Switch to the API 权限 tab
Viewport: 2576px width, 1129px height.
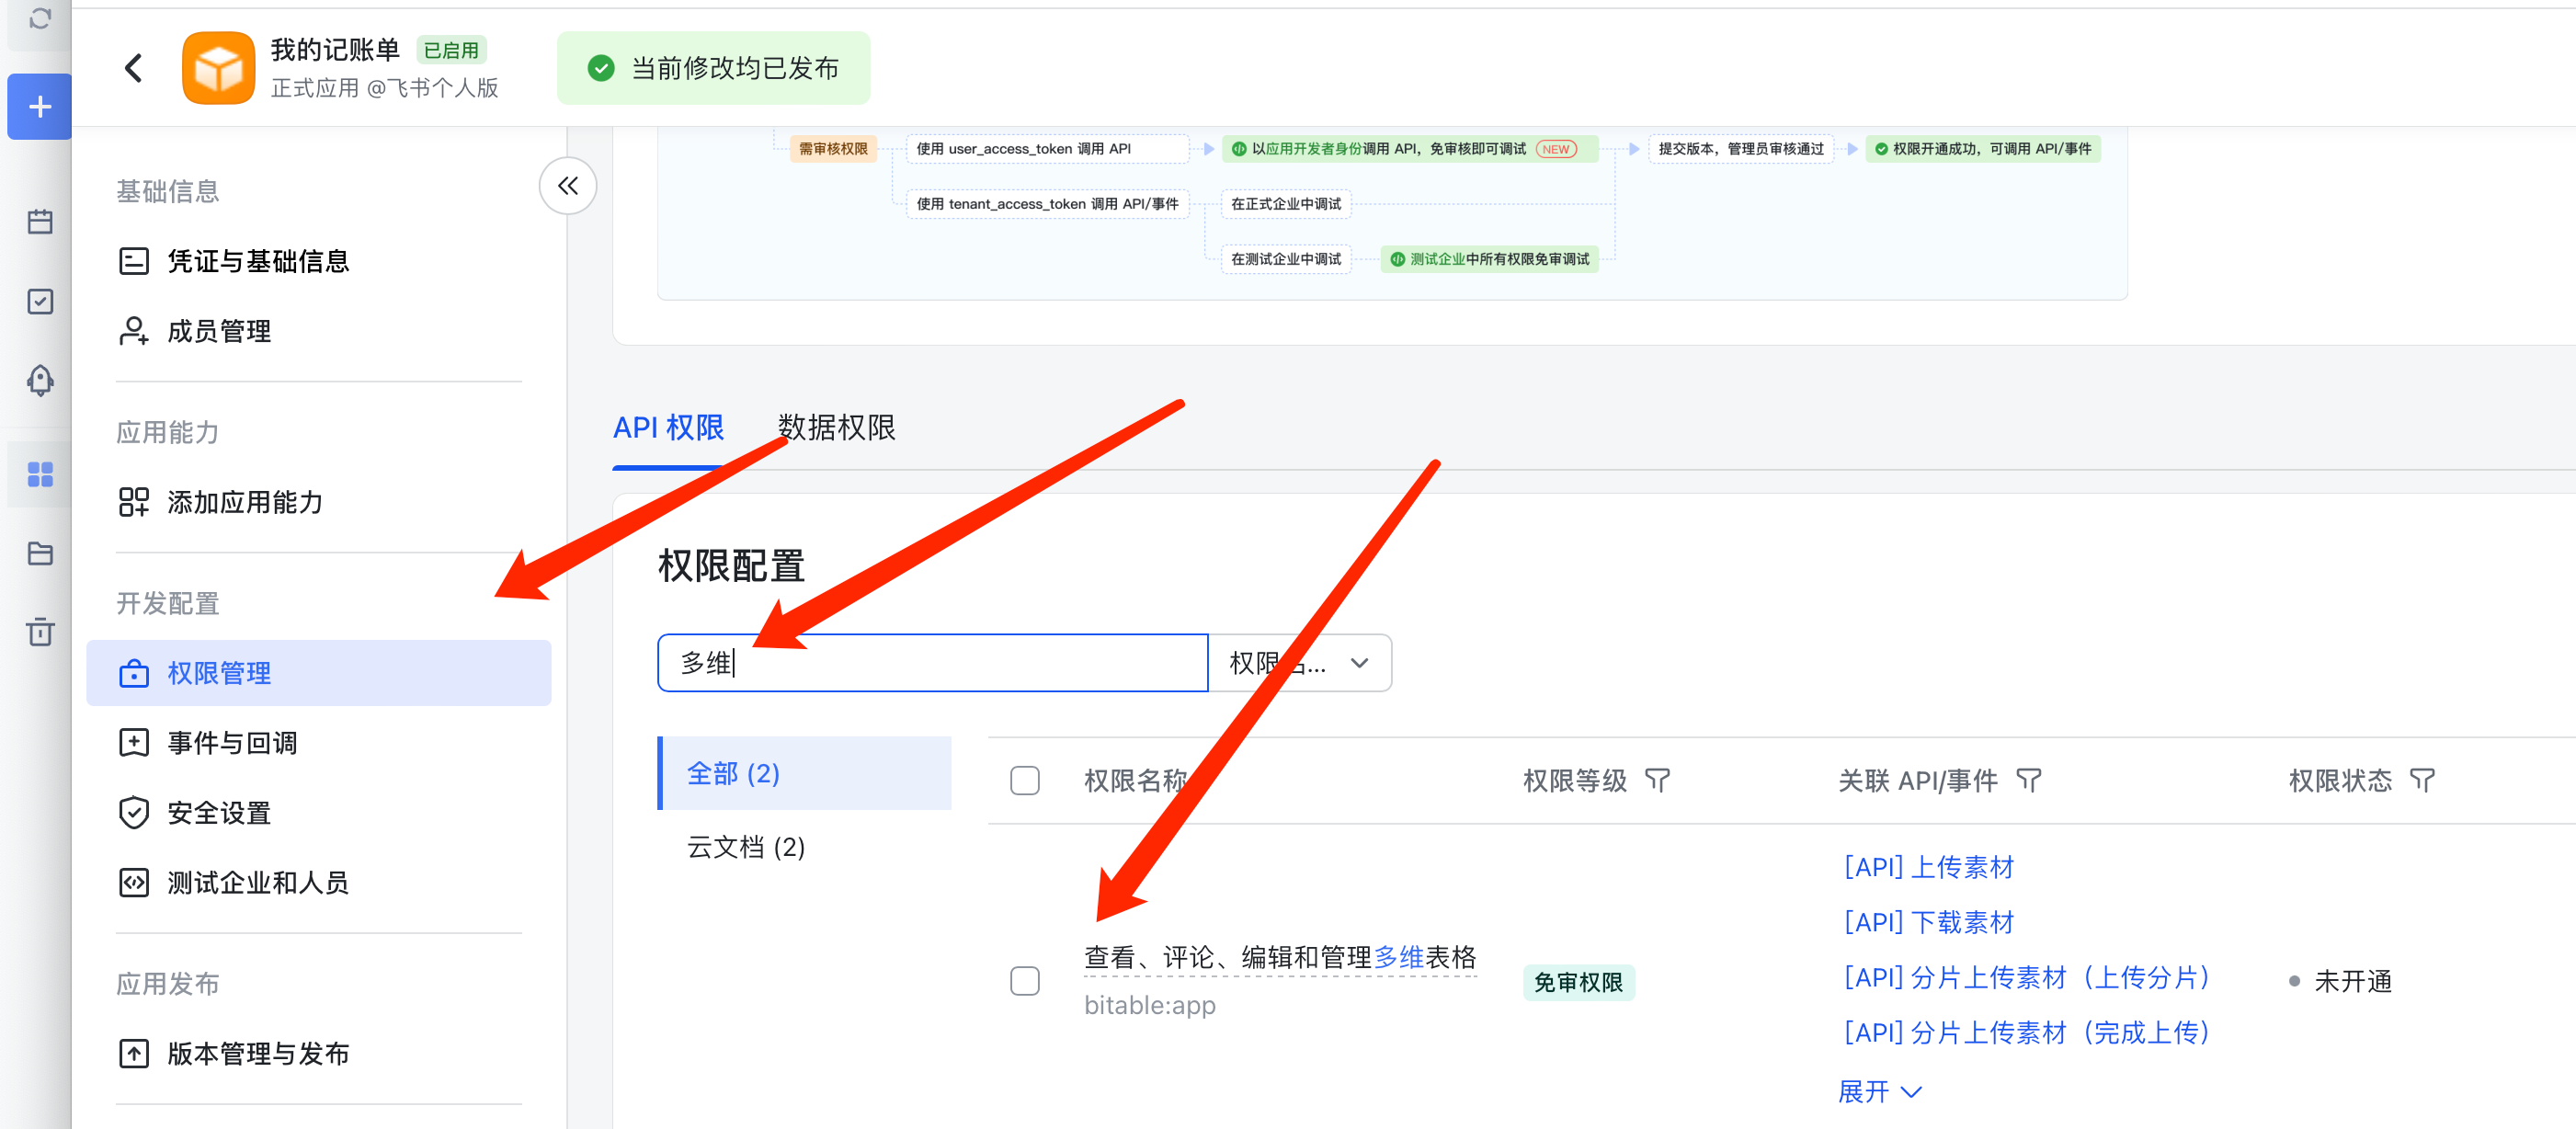(x=668, y=428)
